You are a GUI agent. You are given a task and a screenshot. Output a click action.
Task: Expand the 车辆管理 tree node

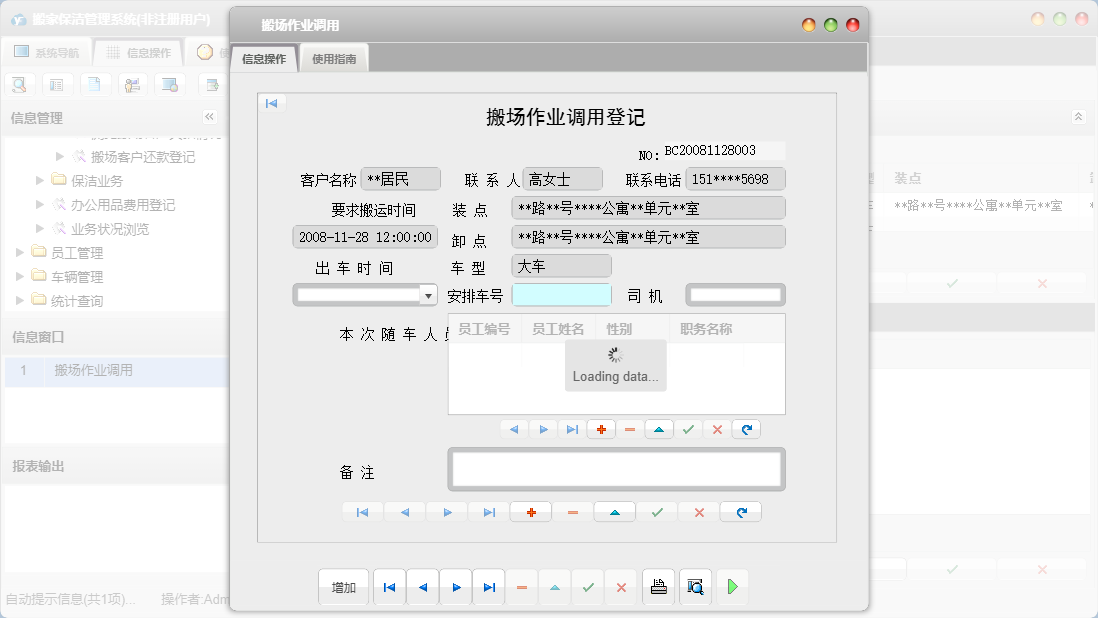click(20, 277)
